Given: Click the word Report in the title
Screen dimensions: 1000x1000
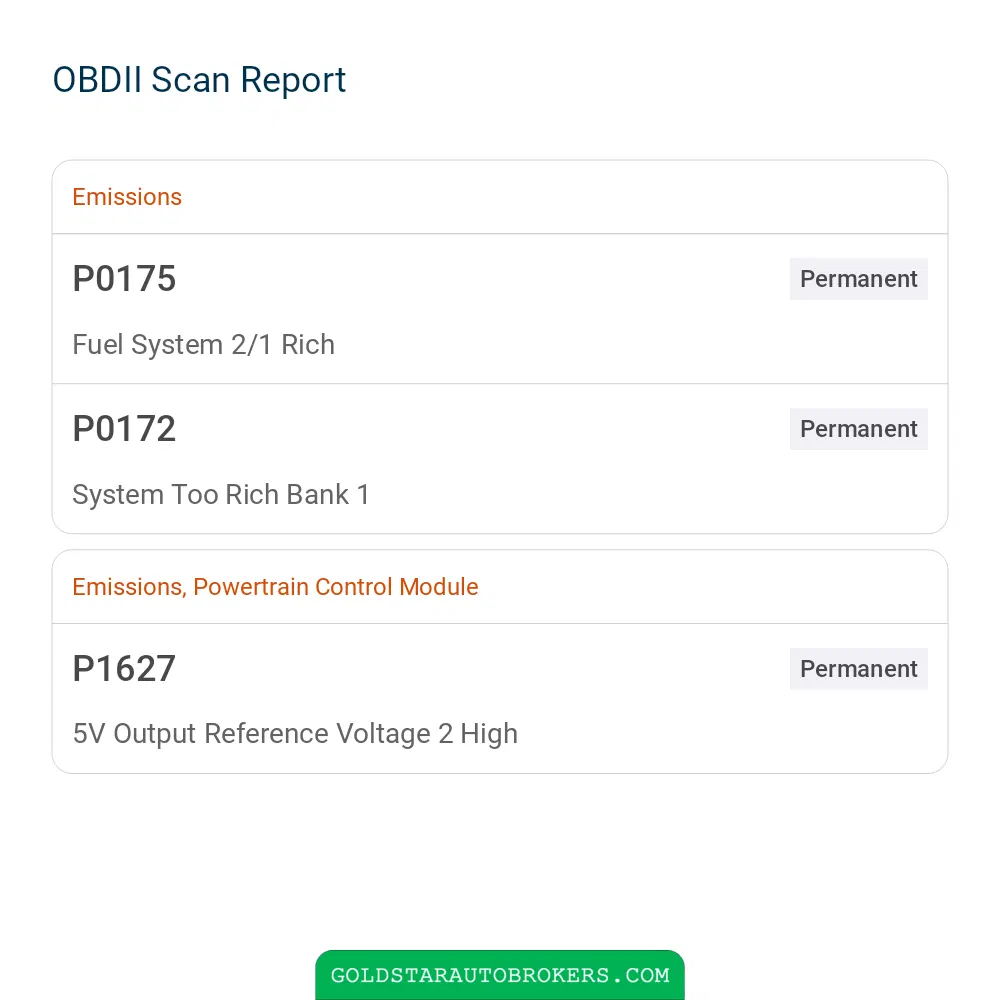Looking at the screenshot, I should [x=293, y=80].
